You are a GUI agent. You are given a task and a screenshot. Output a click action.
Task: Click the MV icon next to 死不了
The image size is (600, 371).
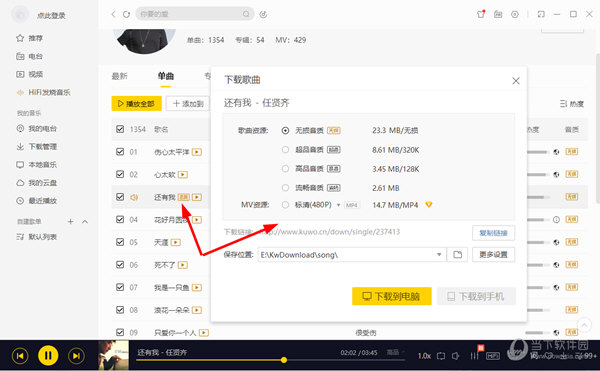click(x=183, y=265)
